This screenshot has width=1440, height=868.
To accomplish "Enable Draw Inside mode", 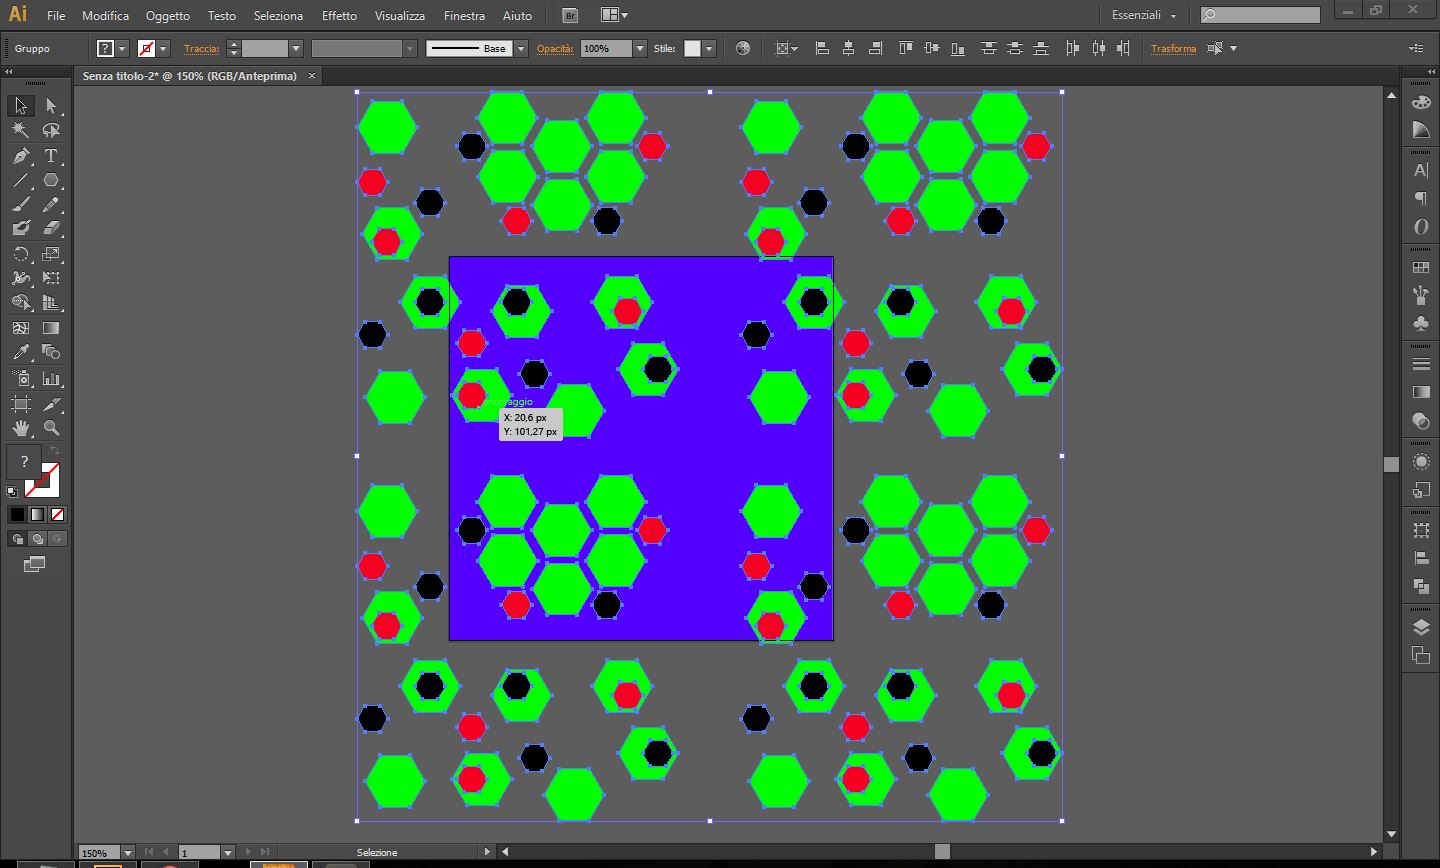I will pyautogui.click(x=57, y=539).
